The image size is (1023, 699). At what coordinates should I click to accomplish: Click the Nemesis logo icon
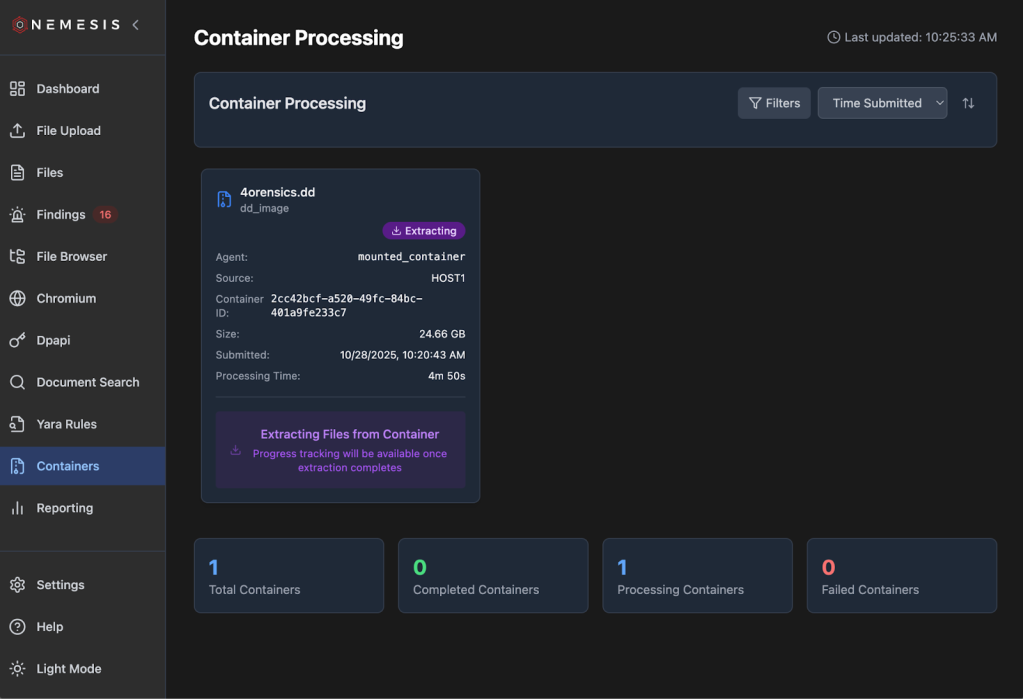coord(19,25)
